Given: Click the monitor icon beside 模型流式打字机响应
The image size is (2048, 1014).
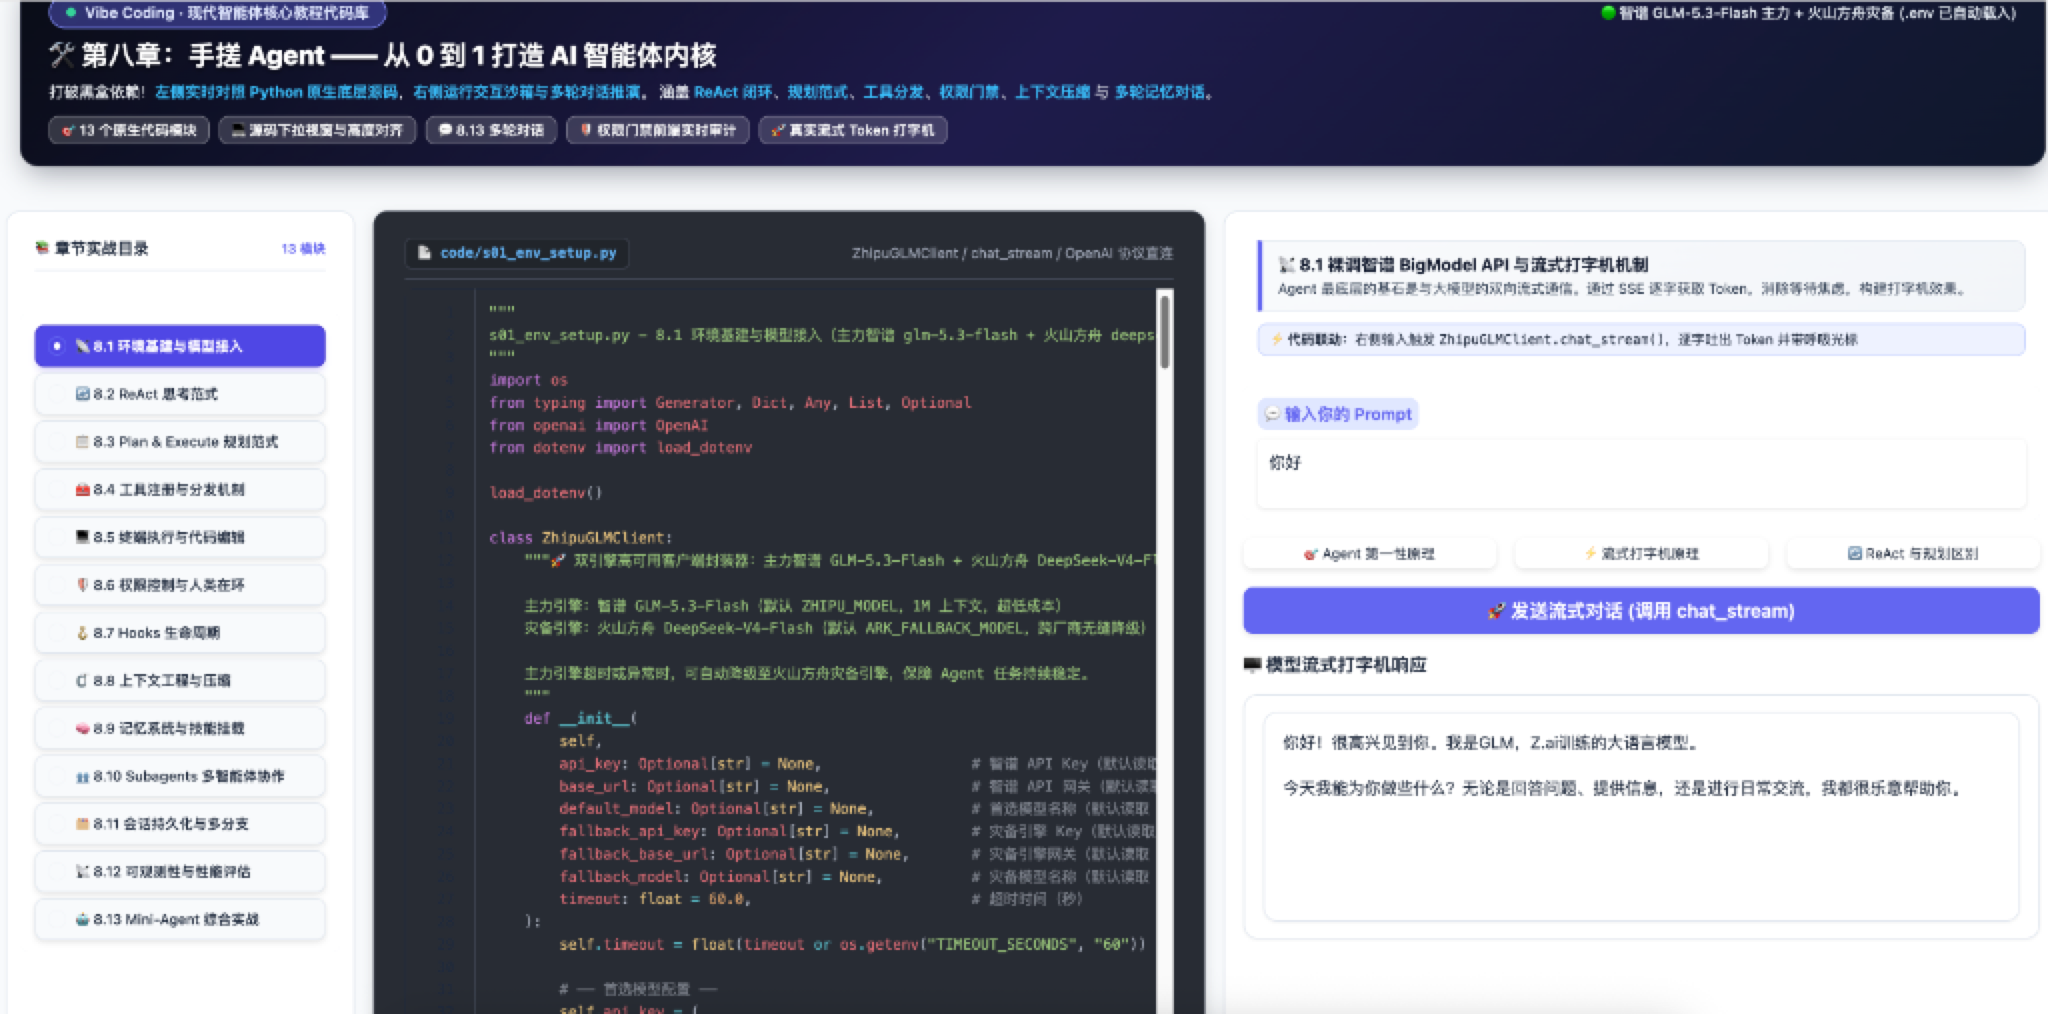Looking at the screenshot, I should (x=1252, y=665).
